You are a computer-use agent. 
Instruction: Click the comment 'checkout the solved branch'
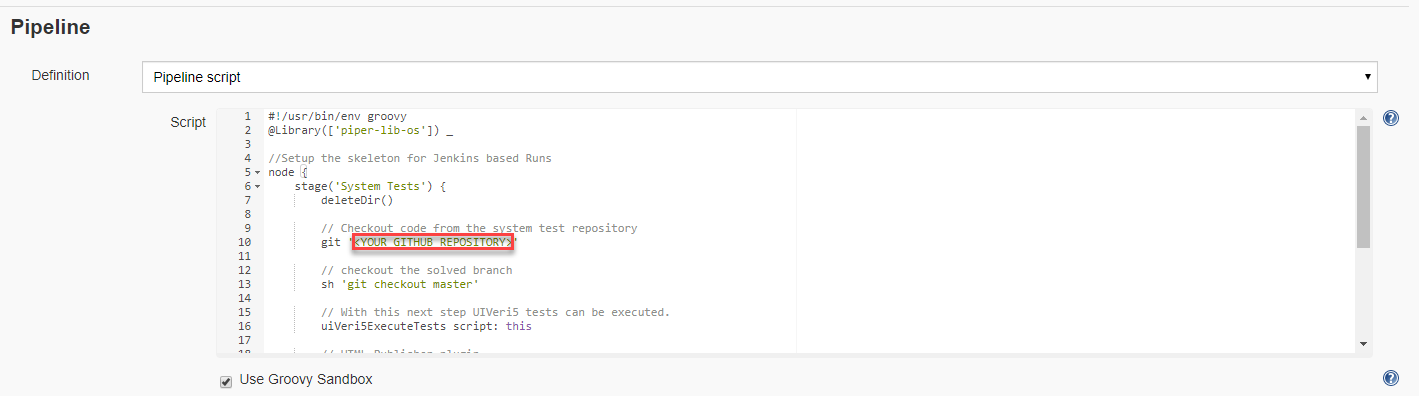click(416, 270)
